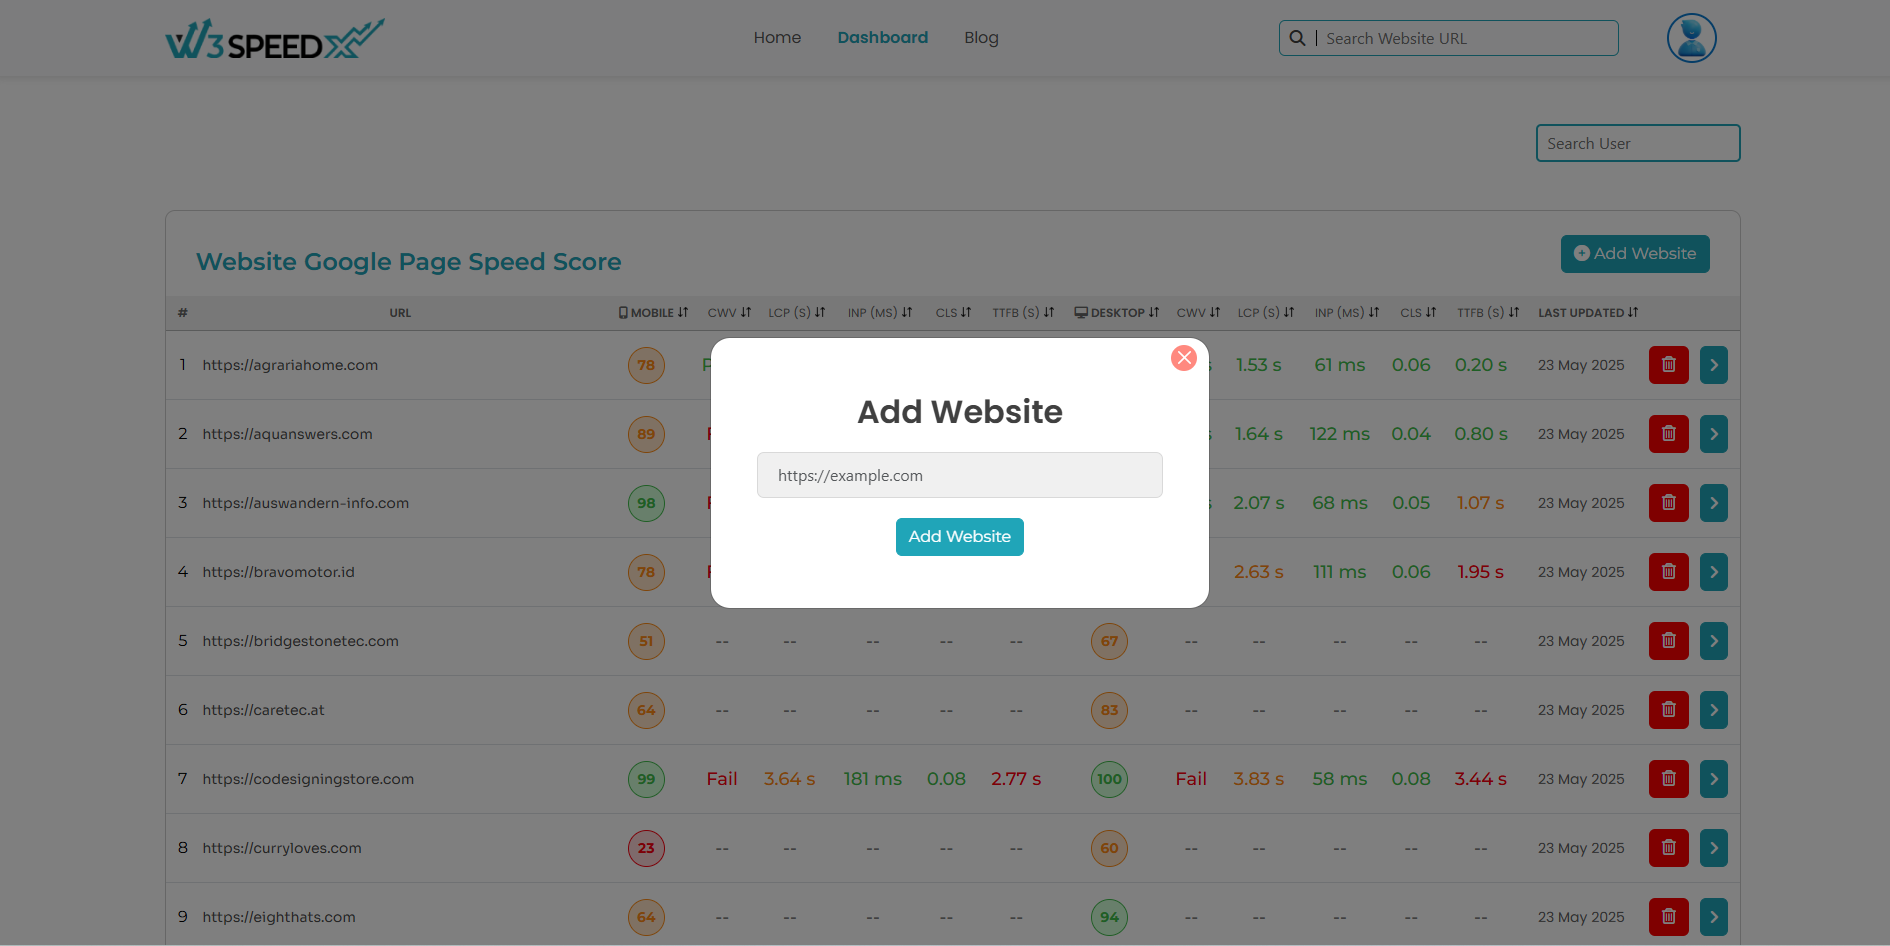1890x946 pixels.
Task: Click the W3SpeedX logo
Action: [274, 39]
